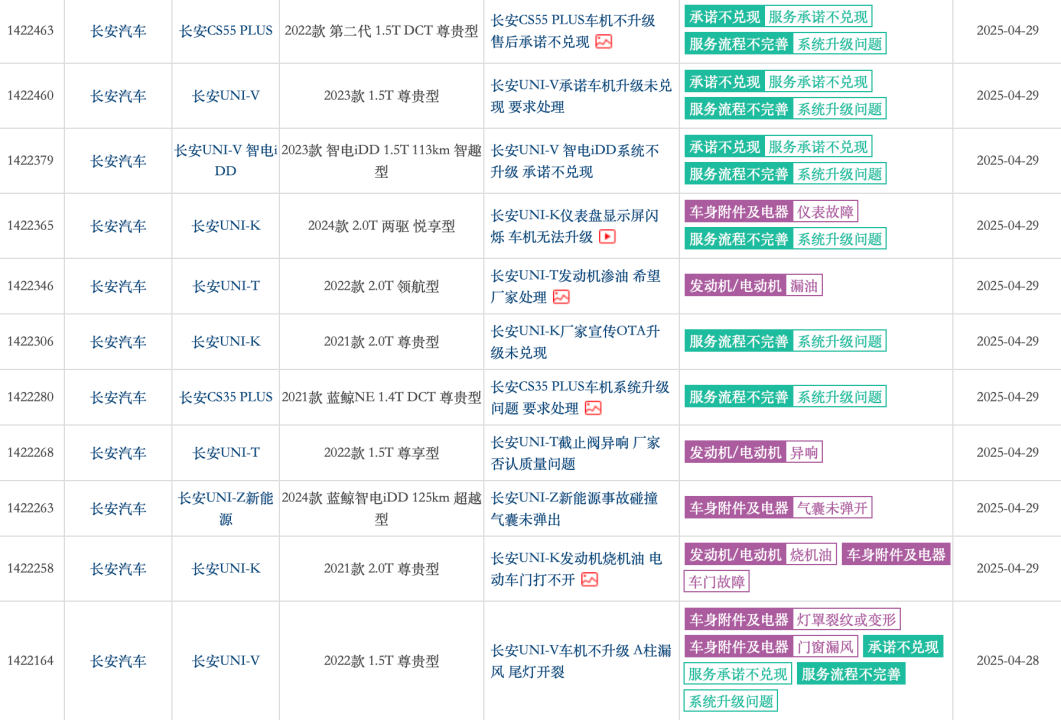Open complaint 长安UNI-V车机不升级 A柱漏风 尾灯开裂
The width and height of the screenshot is (1061, 720).
581,661
